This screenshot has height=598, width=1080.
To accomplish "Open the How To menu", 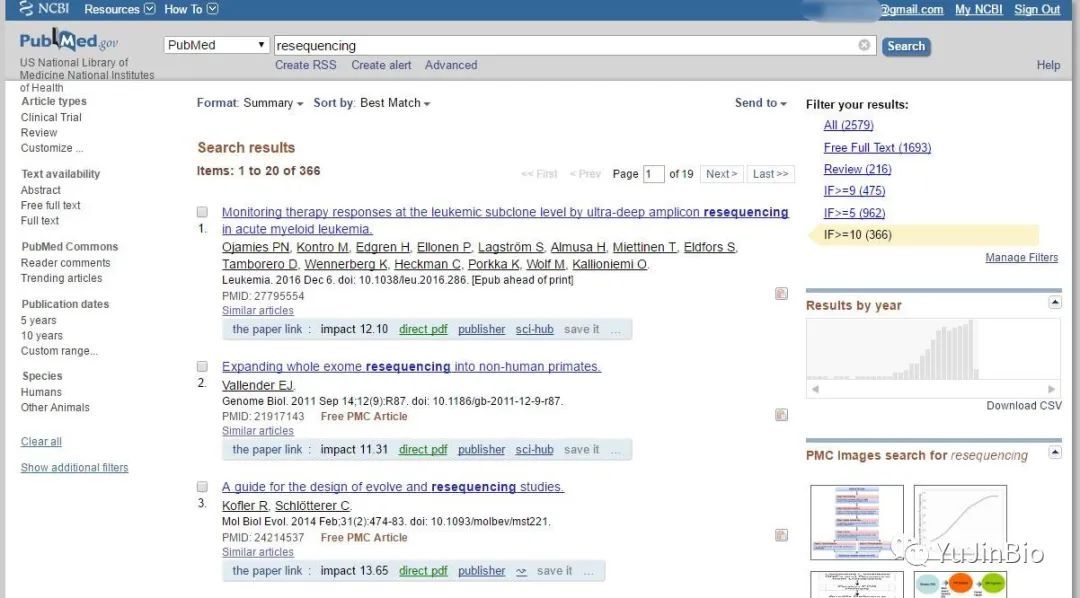I will pyautogui.click(x=191, y=9).
